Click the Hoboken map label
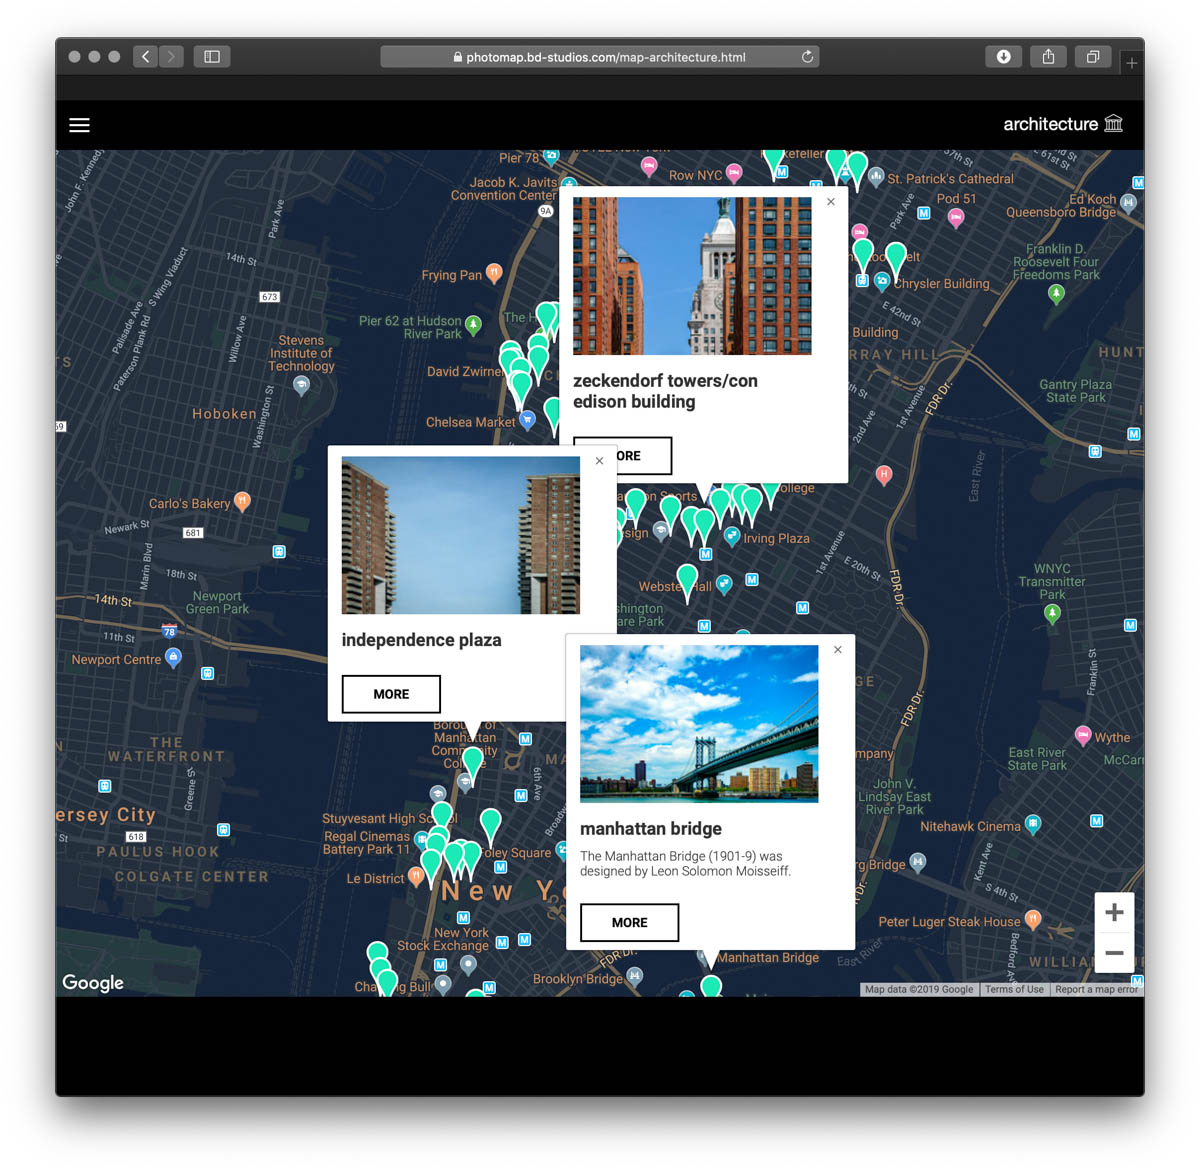This screenshot has height=1170, width=1200. pos(225,414)
